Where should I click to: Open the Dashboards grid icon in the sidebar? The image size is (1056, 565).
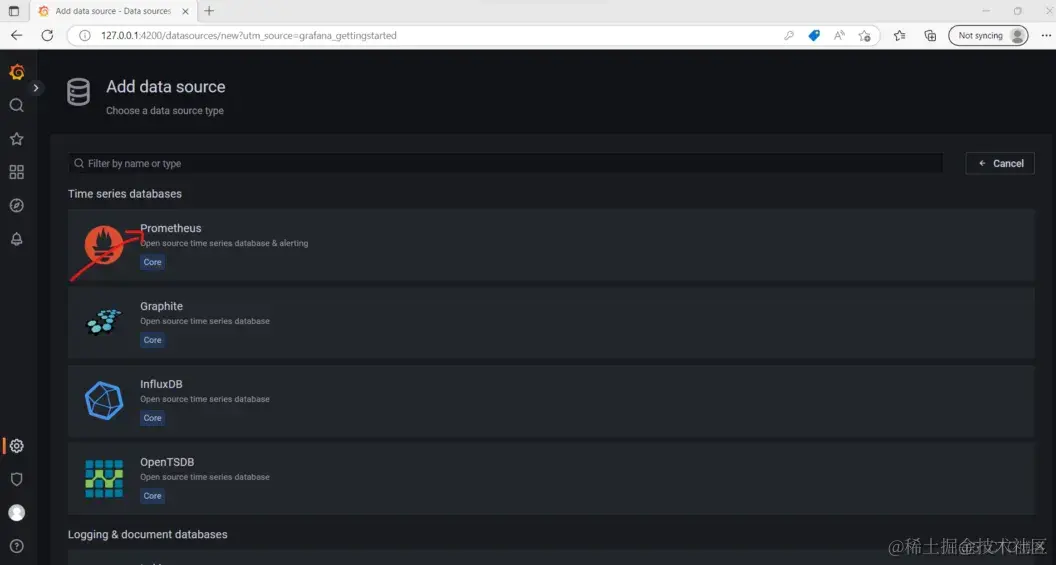[x=17, y=172]
